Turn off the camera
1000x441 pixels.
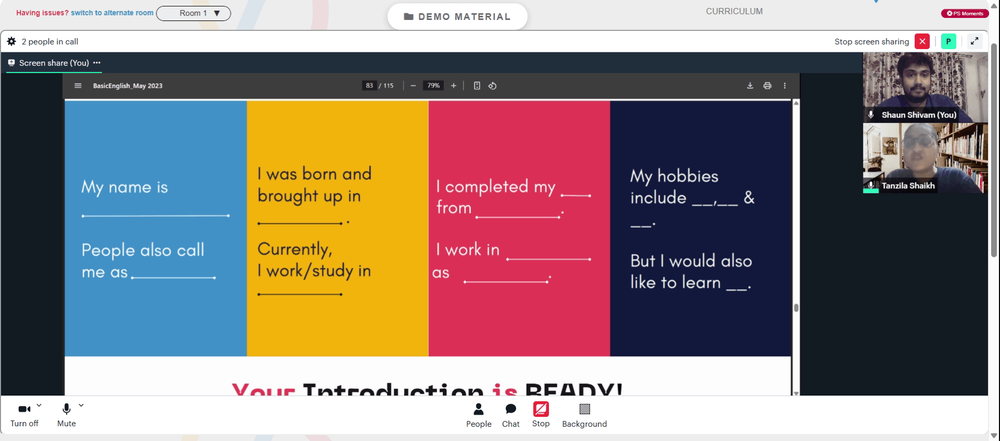tap(24, 415)
